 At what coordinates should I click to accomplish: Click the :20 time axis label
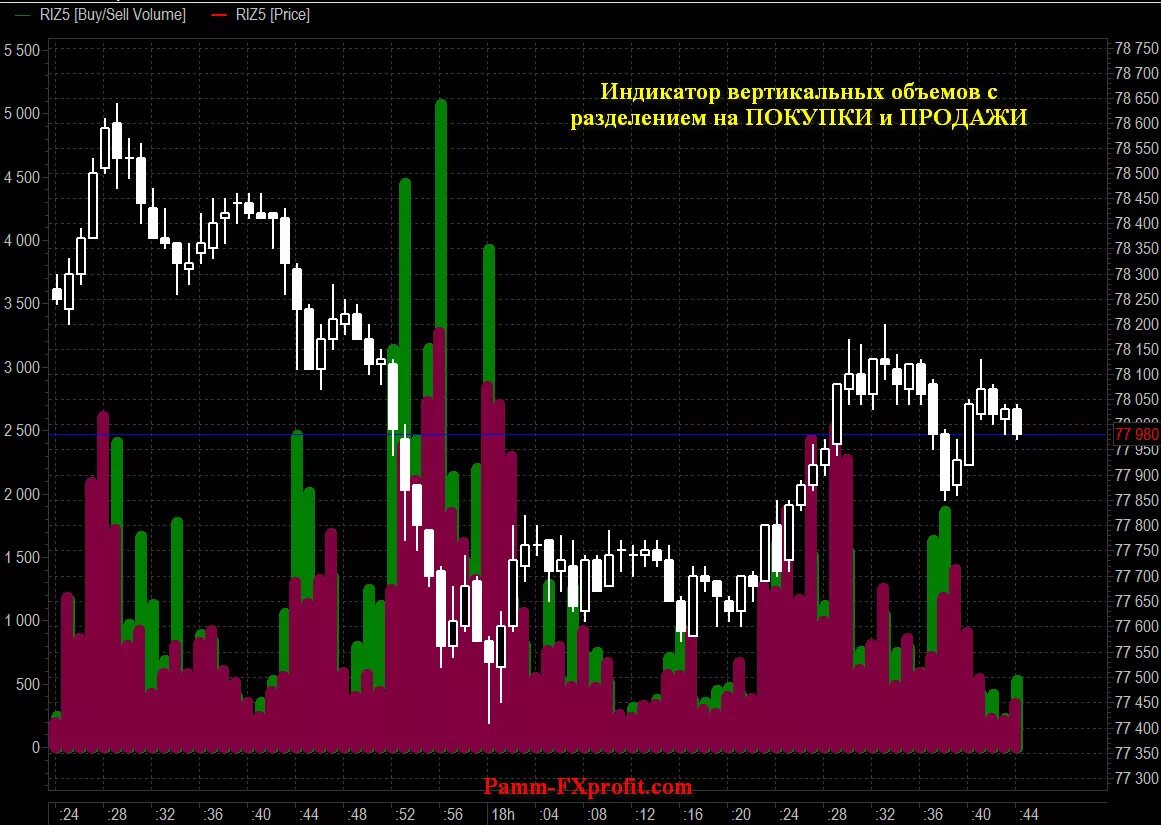coord(740,815)
